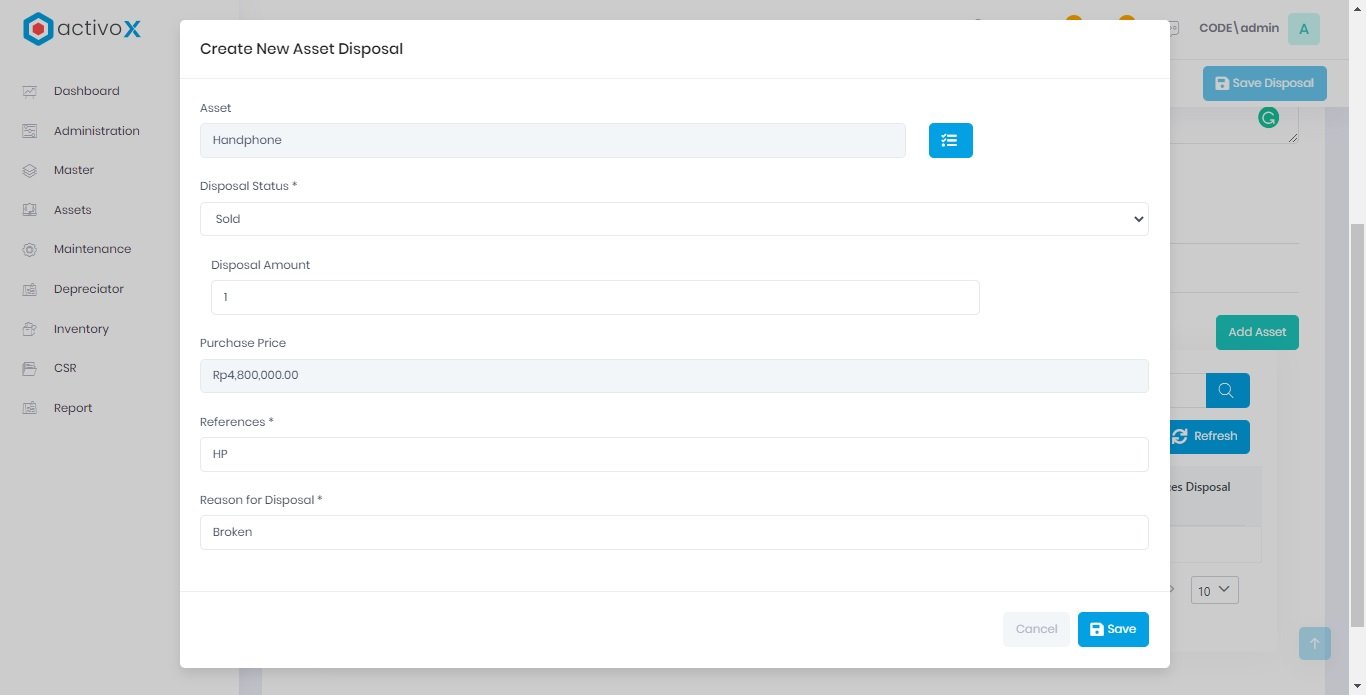Click the Add Asset button

[1256, 332]
